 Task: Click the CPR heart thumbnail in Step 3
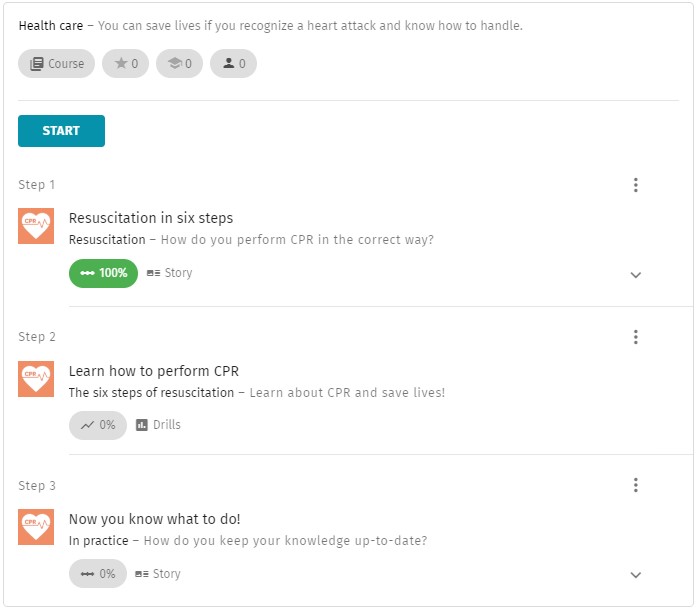tap(36, 527)
